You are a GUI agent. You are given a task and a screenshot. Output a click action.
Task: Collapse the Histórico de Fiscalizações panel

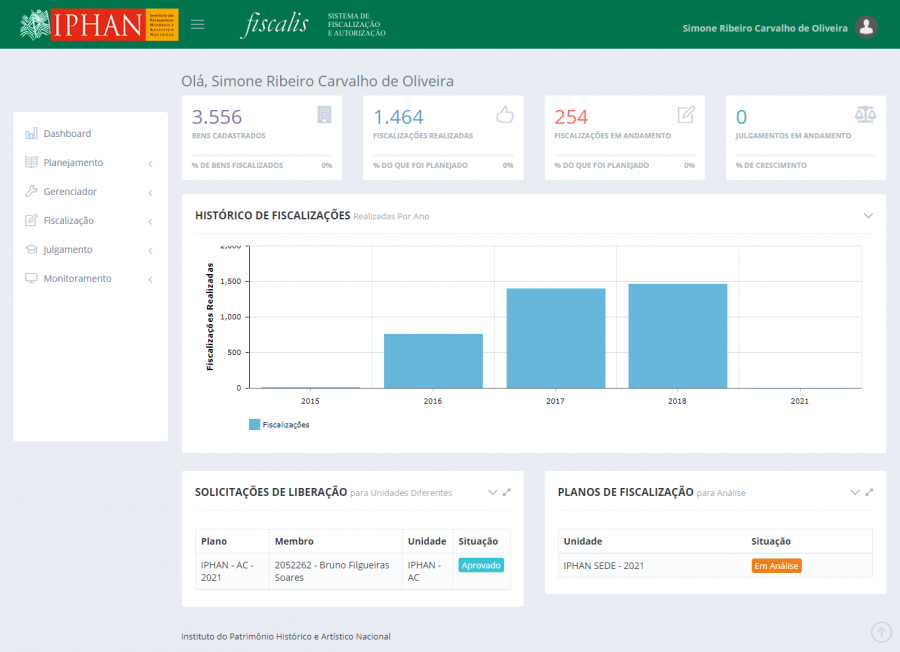(x=868, y=216)
